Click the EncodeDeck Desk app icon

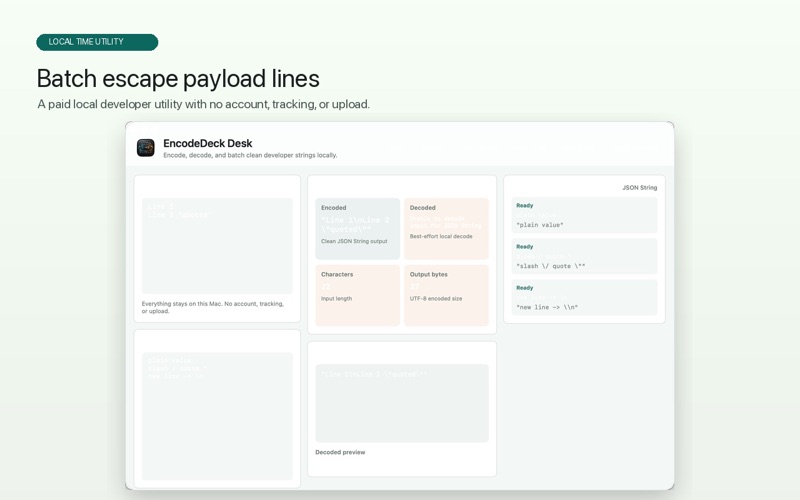point(145,148)
